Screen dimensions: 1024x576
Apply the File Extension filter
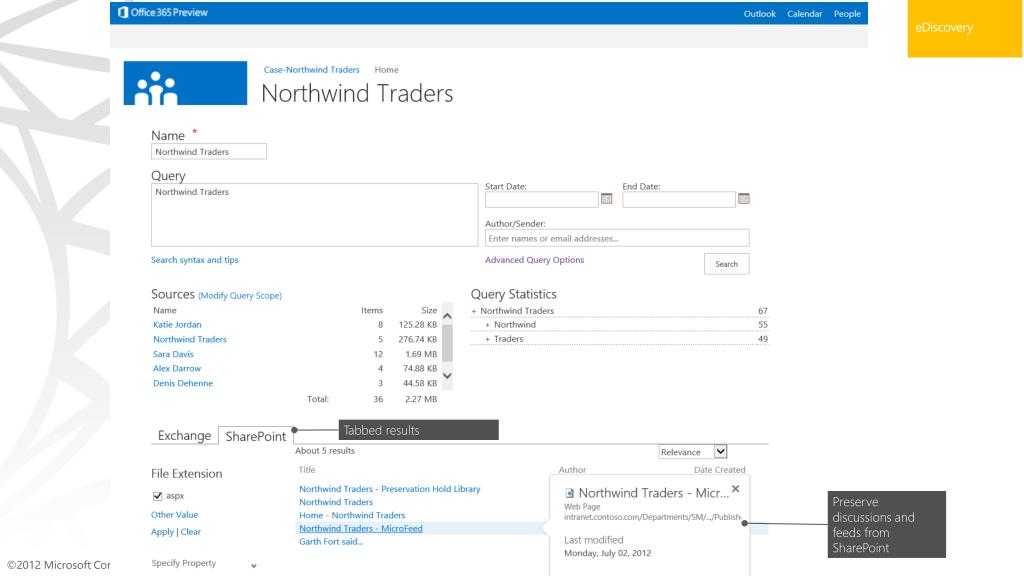pos(163,532)
